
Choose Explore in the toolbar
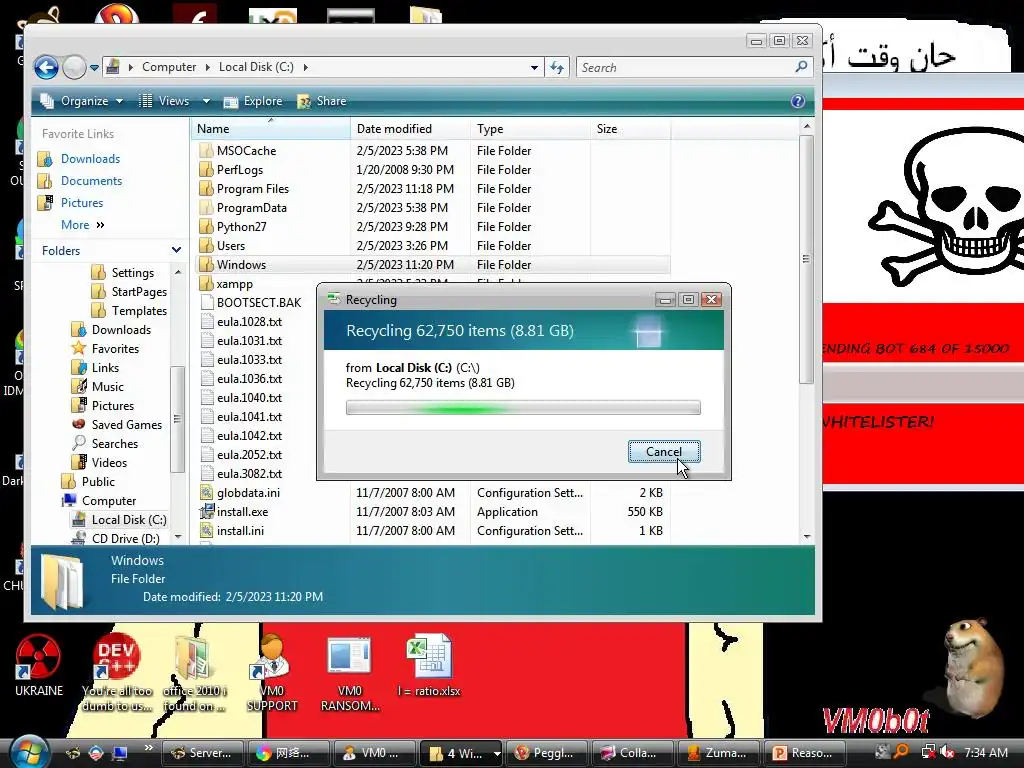pos(253,101)
